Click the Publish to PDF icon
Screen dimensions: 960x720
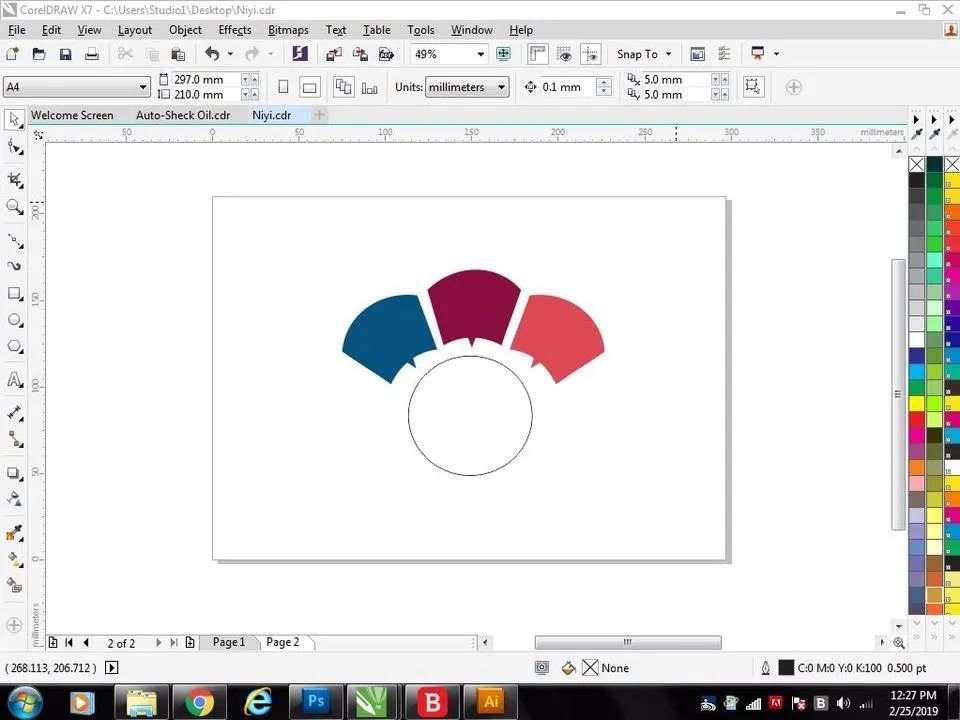click(386, 54)
